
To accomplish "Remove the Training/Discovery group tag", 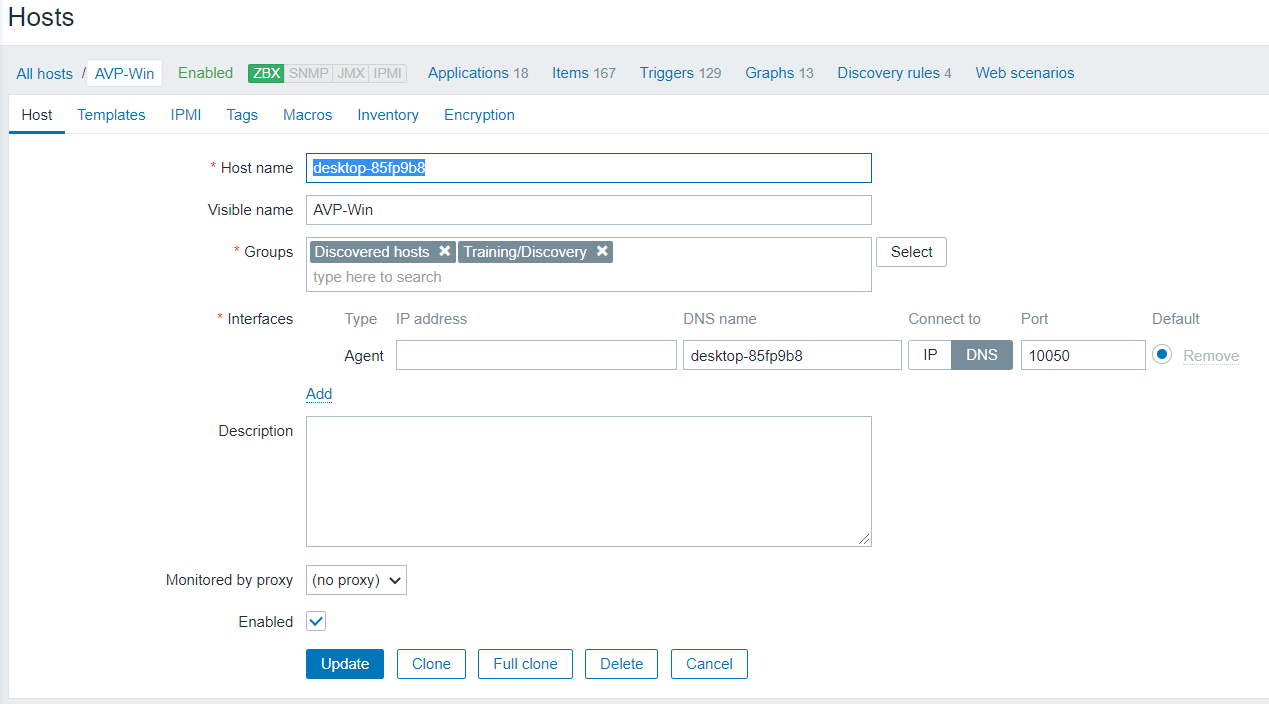I will [602, 251].
